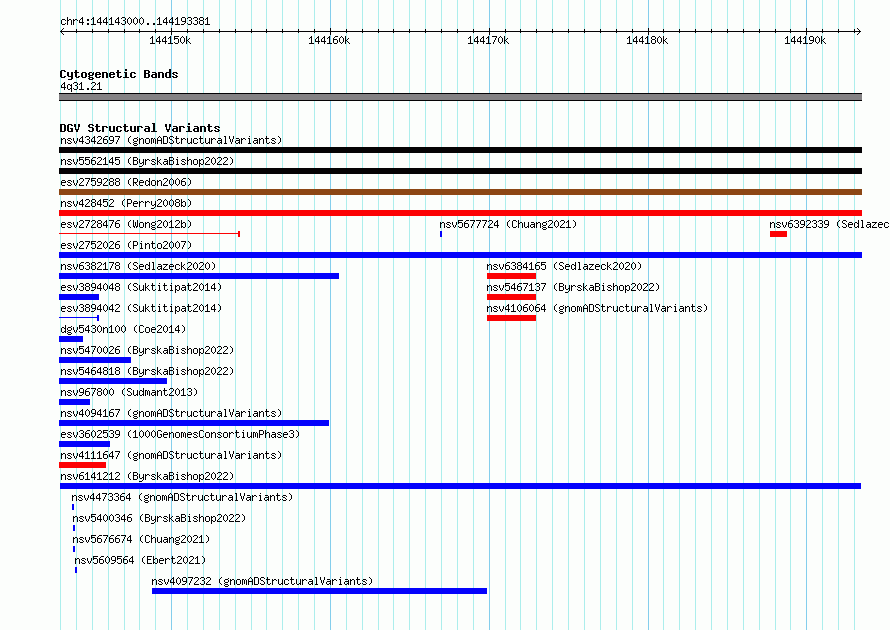
Task: Click the 144190k ruler position
Action: 805,40
